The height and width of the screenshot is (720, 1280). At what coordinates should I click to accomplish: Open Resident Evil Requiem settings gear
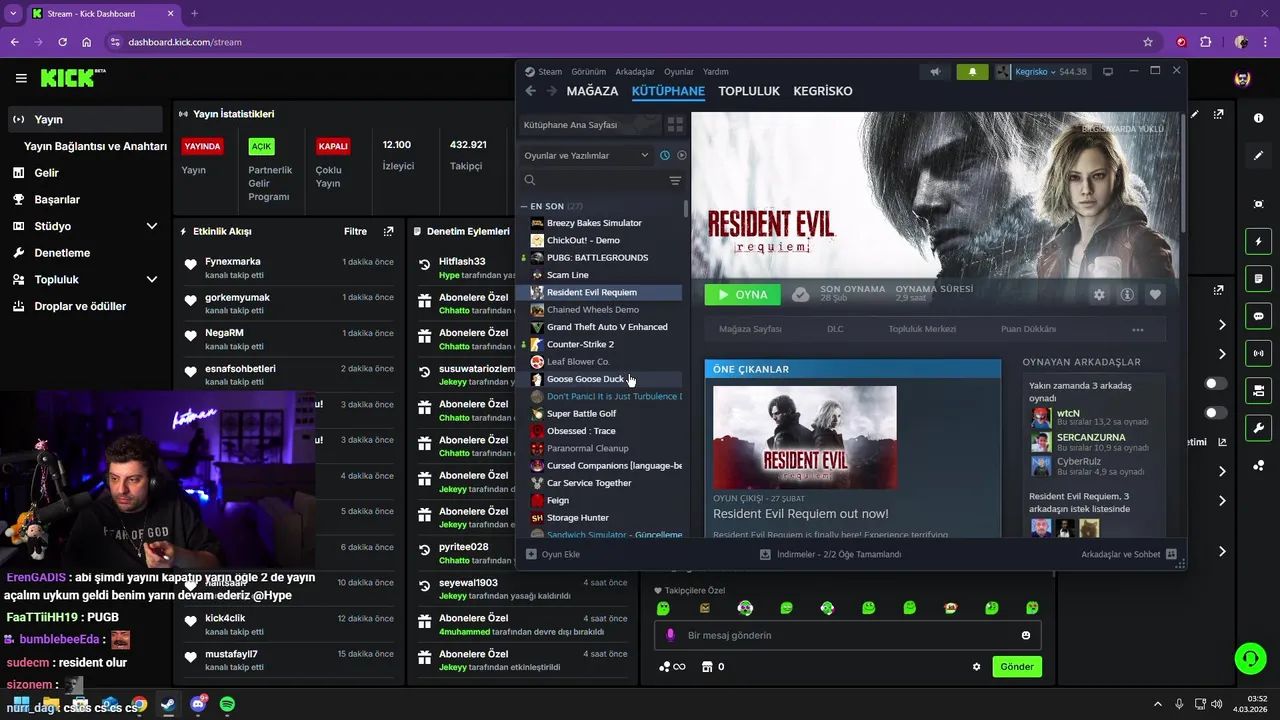tap(1099, 295)
